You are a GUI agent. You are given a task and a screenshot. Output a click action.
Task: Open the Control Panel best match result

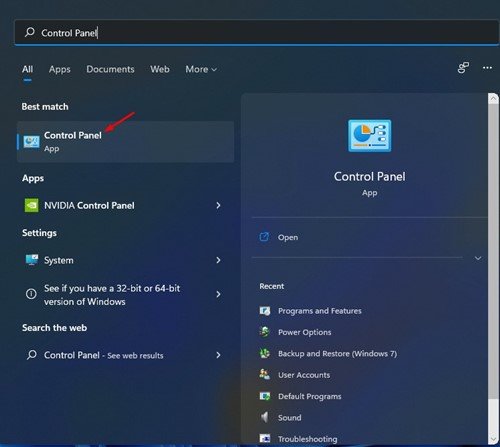click(125, 142)
